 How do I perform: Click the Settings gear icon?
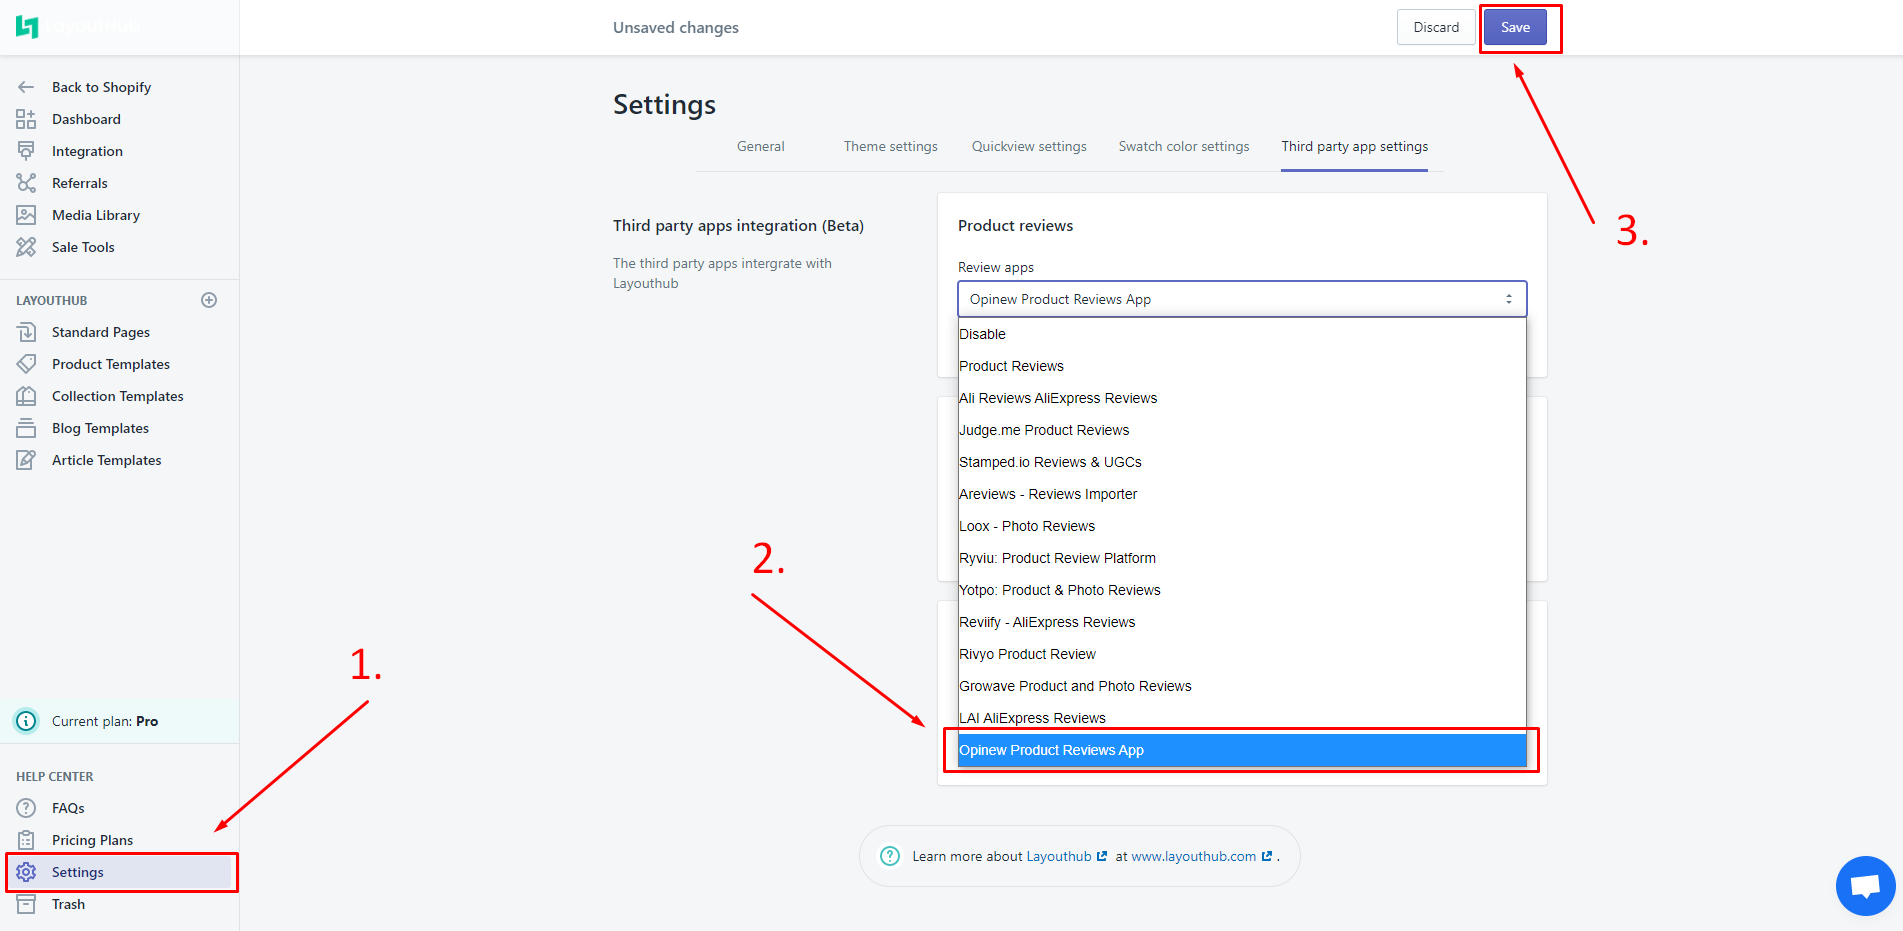[x=26, y=872]
